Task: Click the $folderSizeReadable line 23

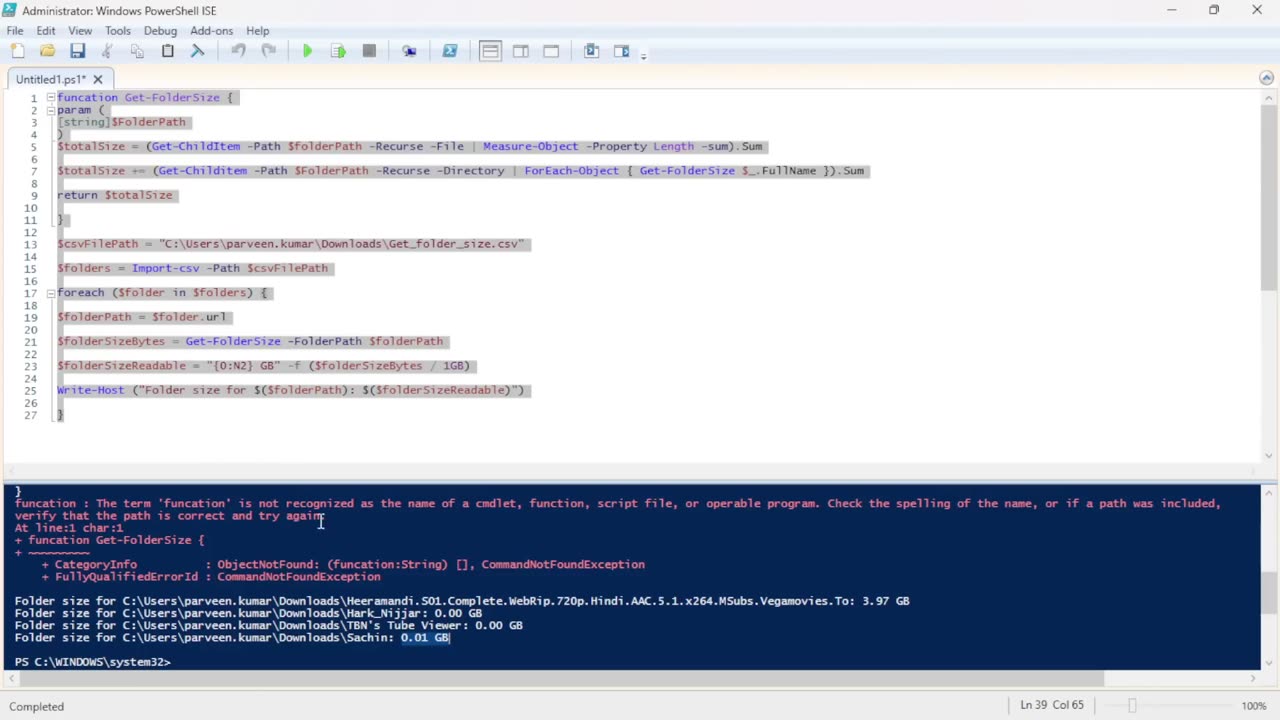Action: [263, 366]
